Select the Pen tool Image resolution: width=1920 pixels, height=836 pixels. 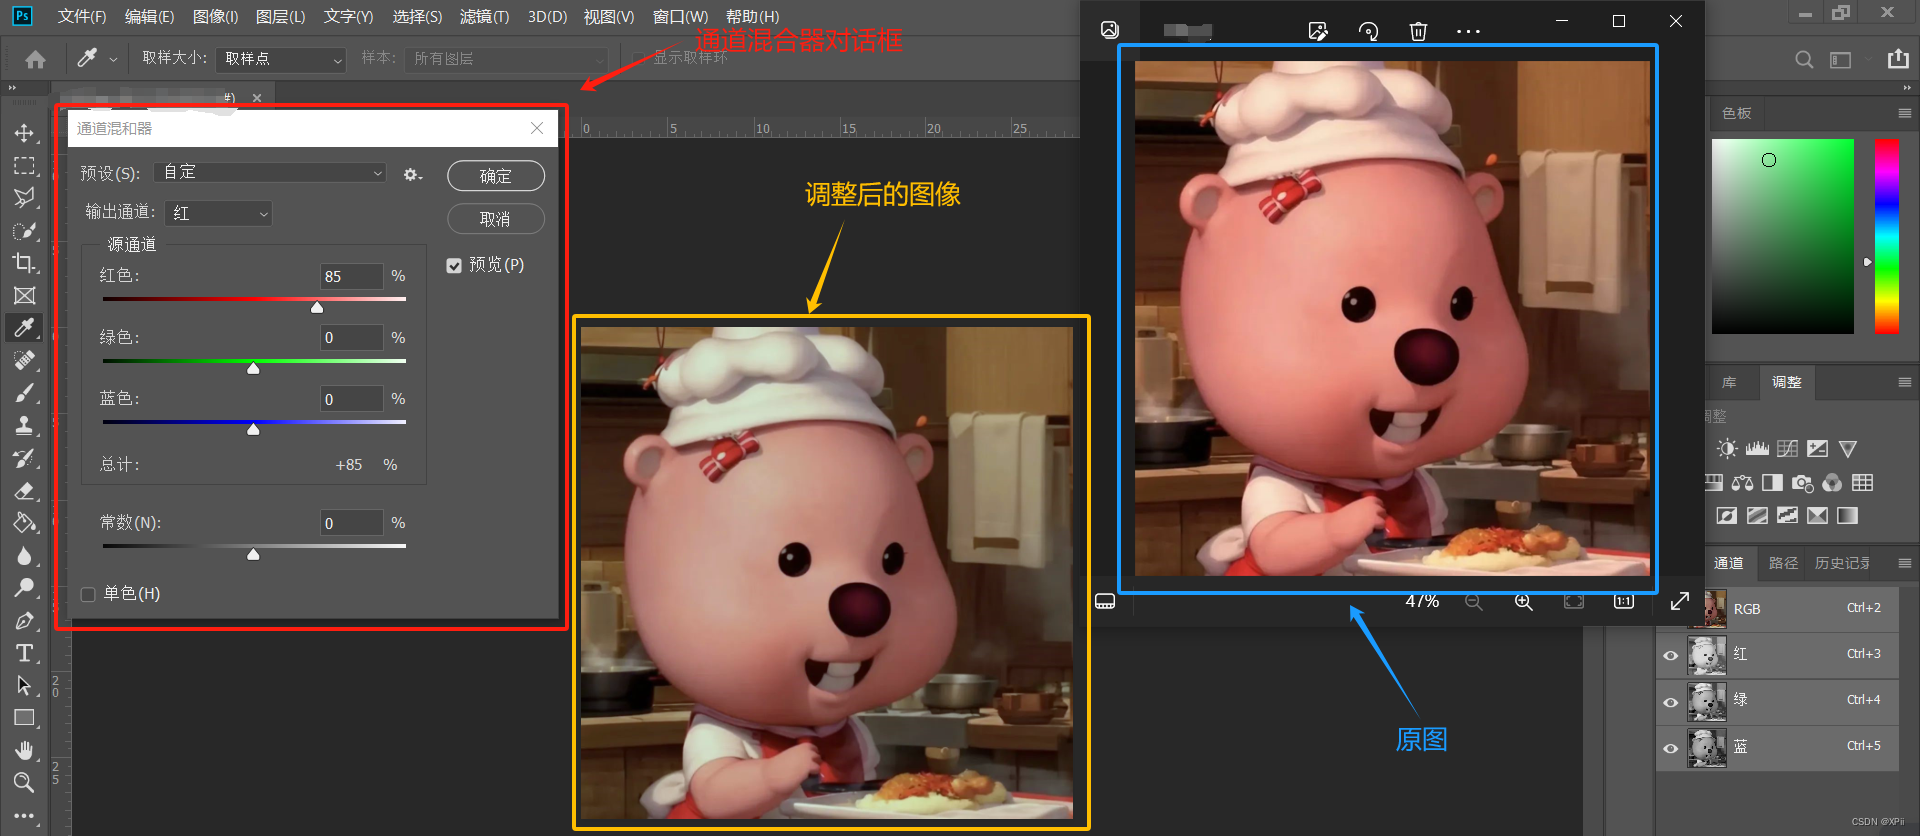pos(24,621)
